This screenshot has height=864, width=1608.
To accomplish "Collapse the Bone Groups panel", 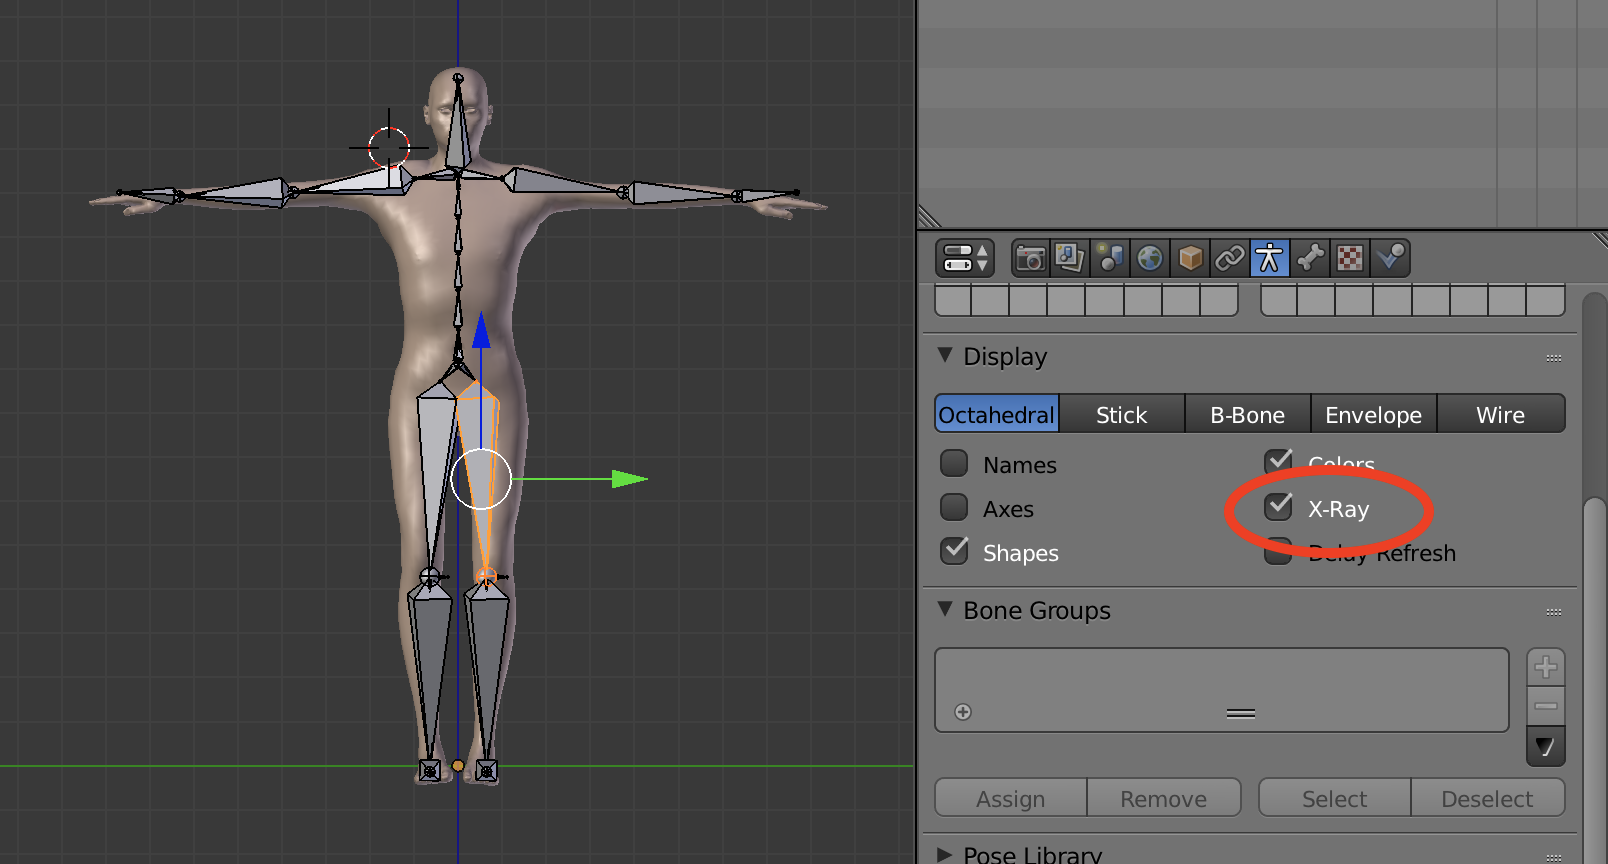I will (945, 609).
